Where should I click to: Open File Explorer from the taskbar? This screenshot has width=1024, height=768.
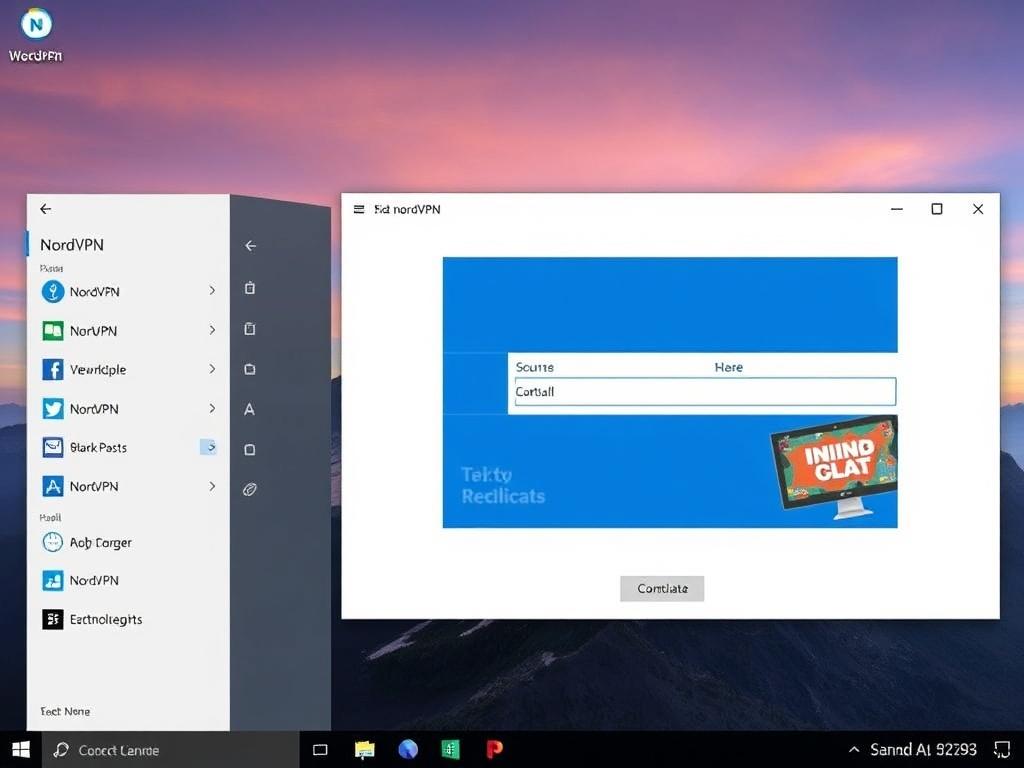point(364,750)
